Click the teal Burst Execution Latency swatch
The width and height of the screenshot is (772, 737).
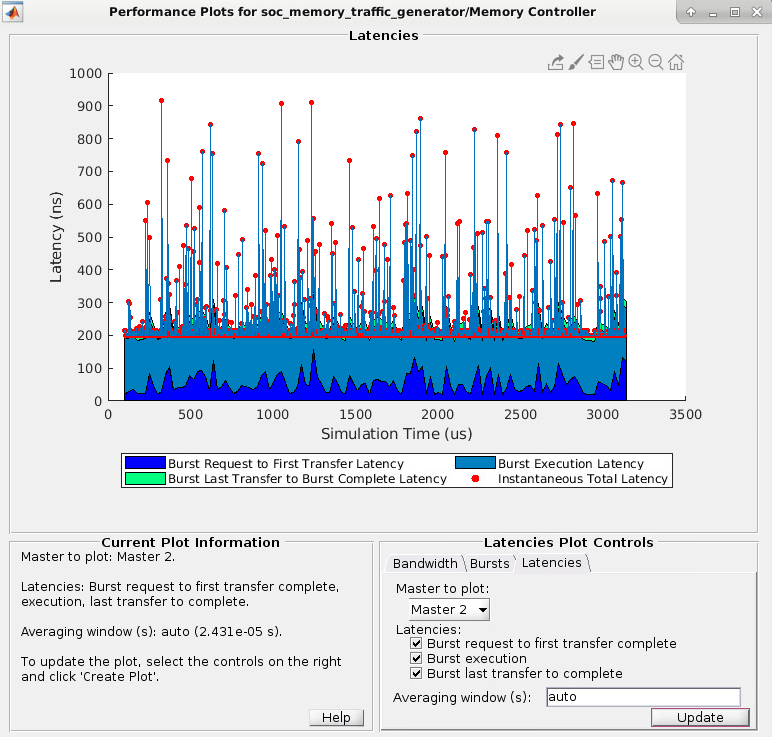475,463
